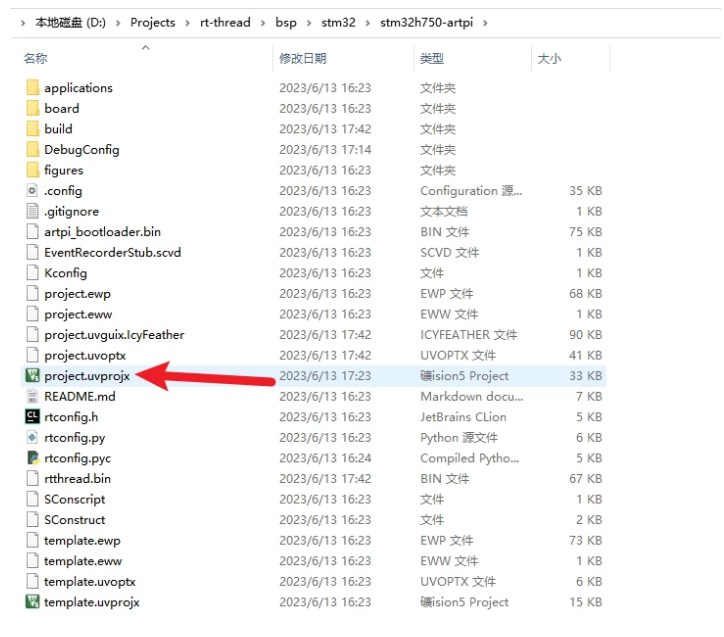Image resolution: width=724 pixels, height=637 pixels.
Task: Click the EventRecorderStub.scvd file icon
Action: (32, 252)
